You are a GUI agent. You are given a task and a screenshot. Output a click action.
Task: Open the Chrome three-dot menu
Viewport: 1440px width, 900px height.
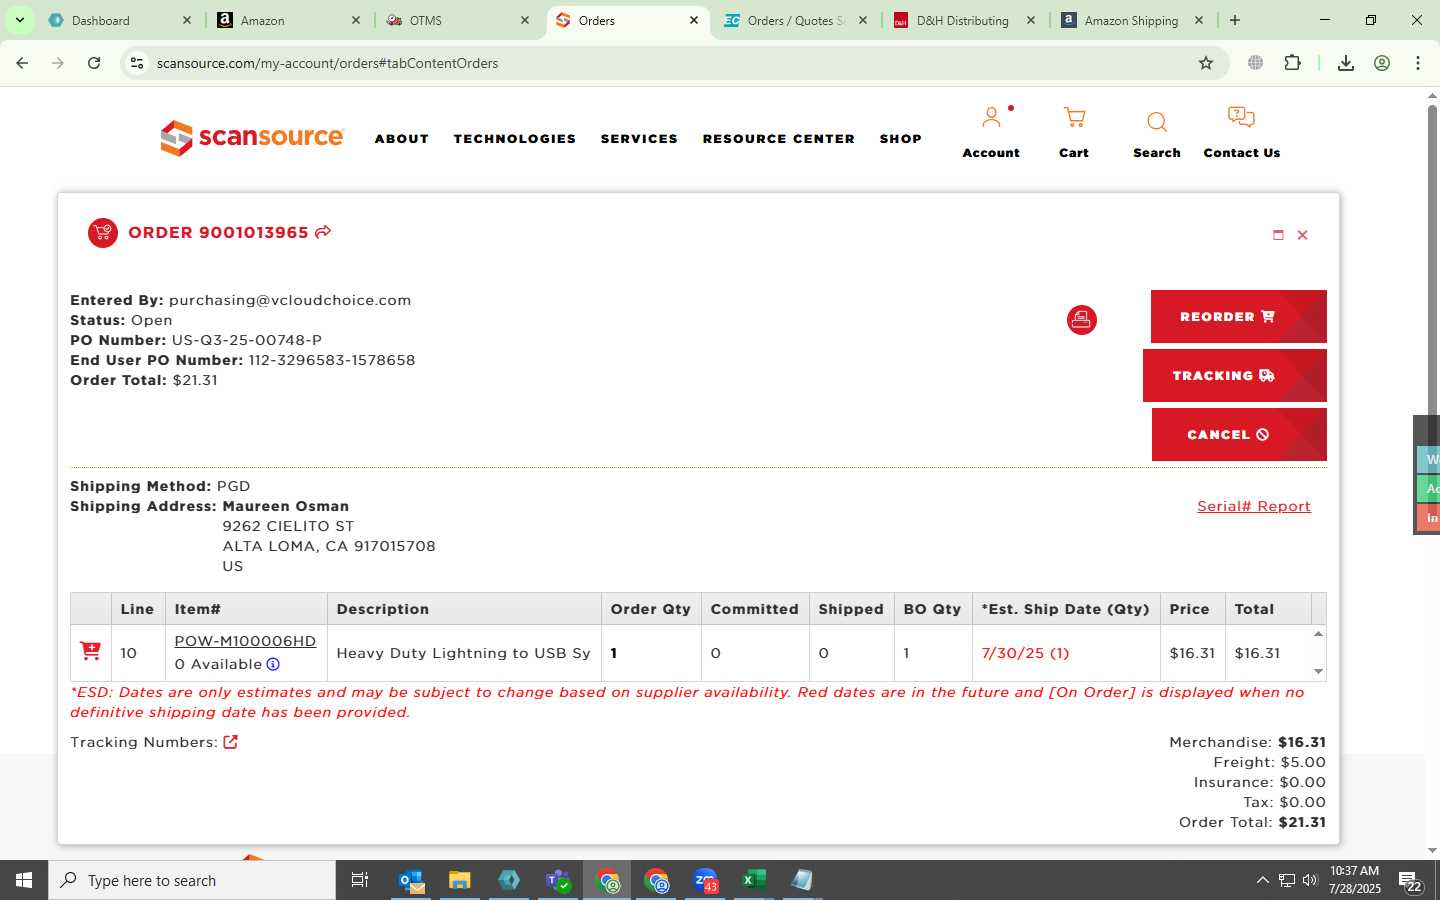(x=1418, y=63)
